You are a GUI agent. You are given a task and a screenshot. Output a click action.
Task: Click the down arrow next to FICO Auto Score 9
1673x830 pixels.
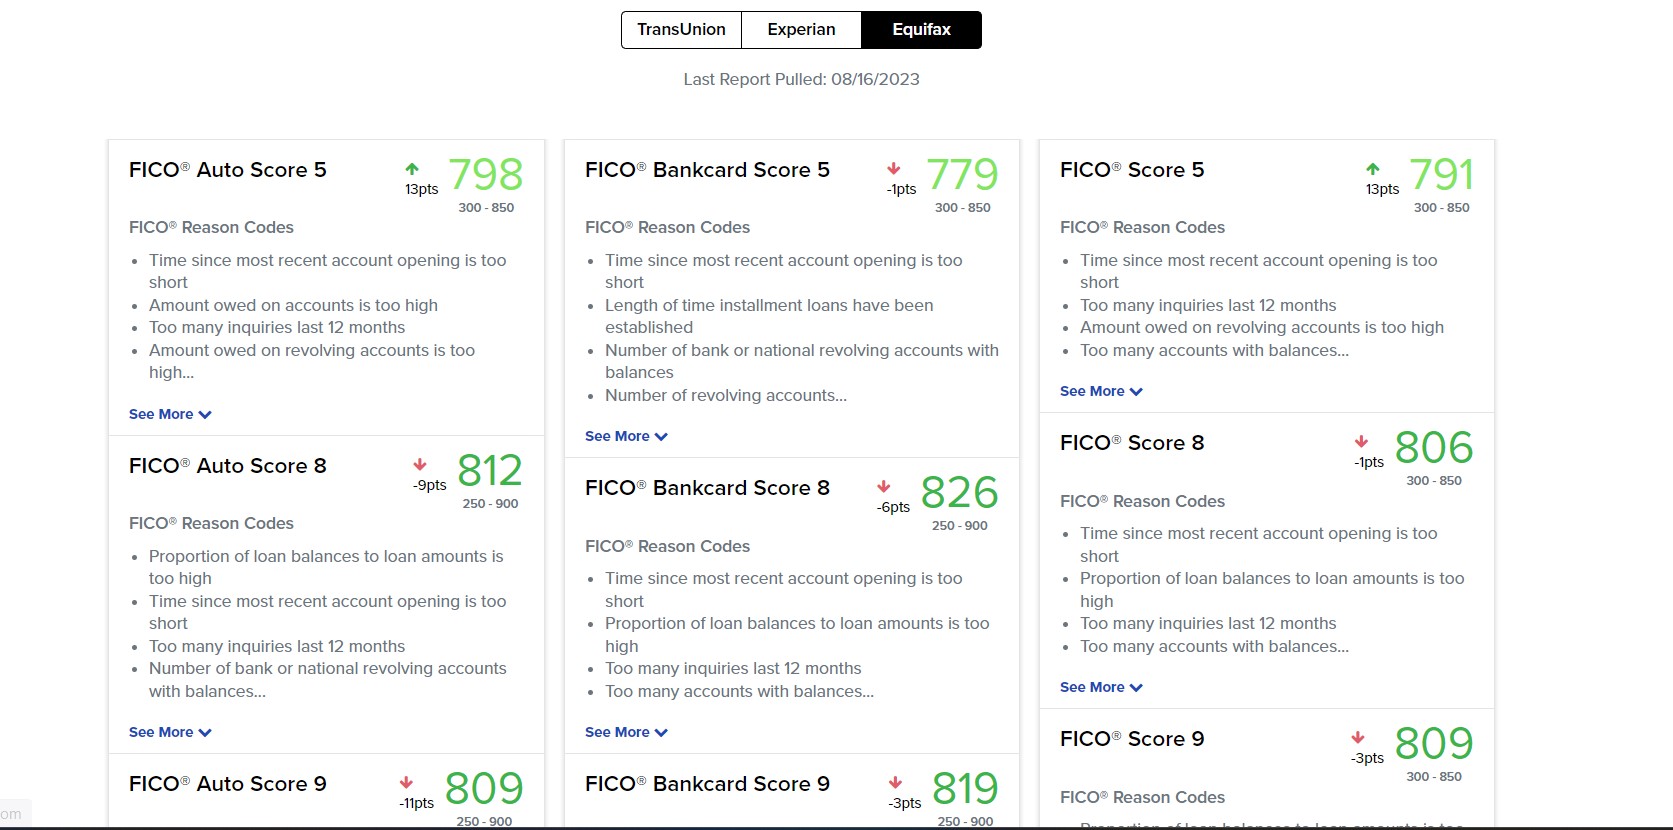(406, 783)
